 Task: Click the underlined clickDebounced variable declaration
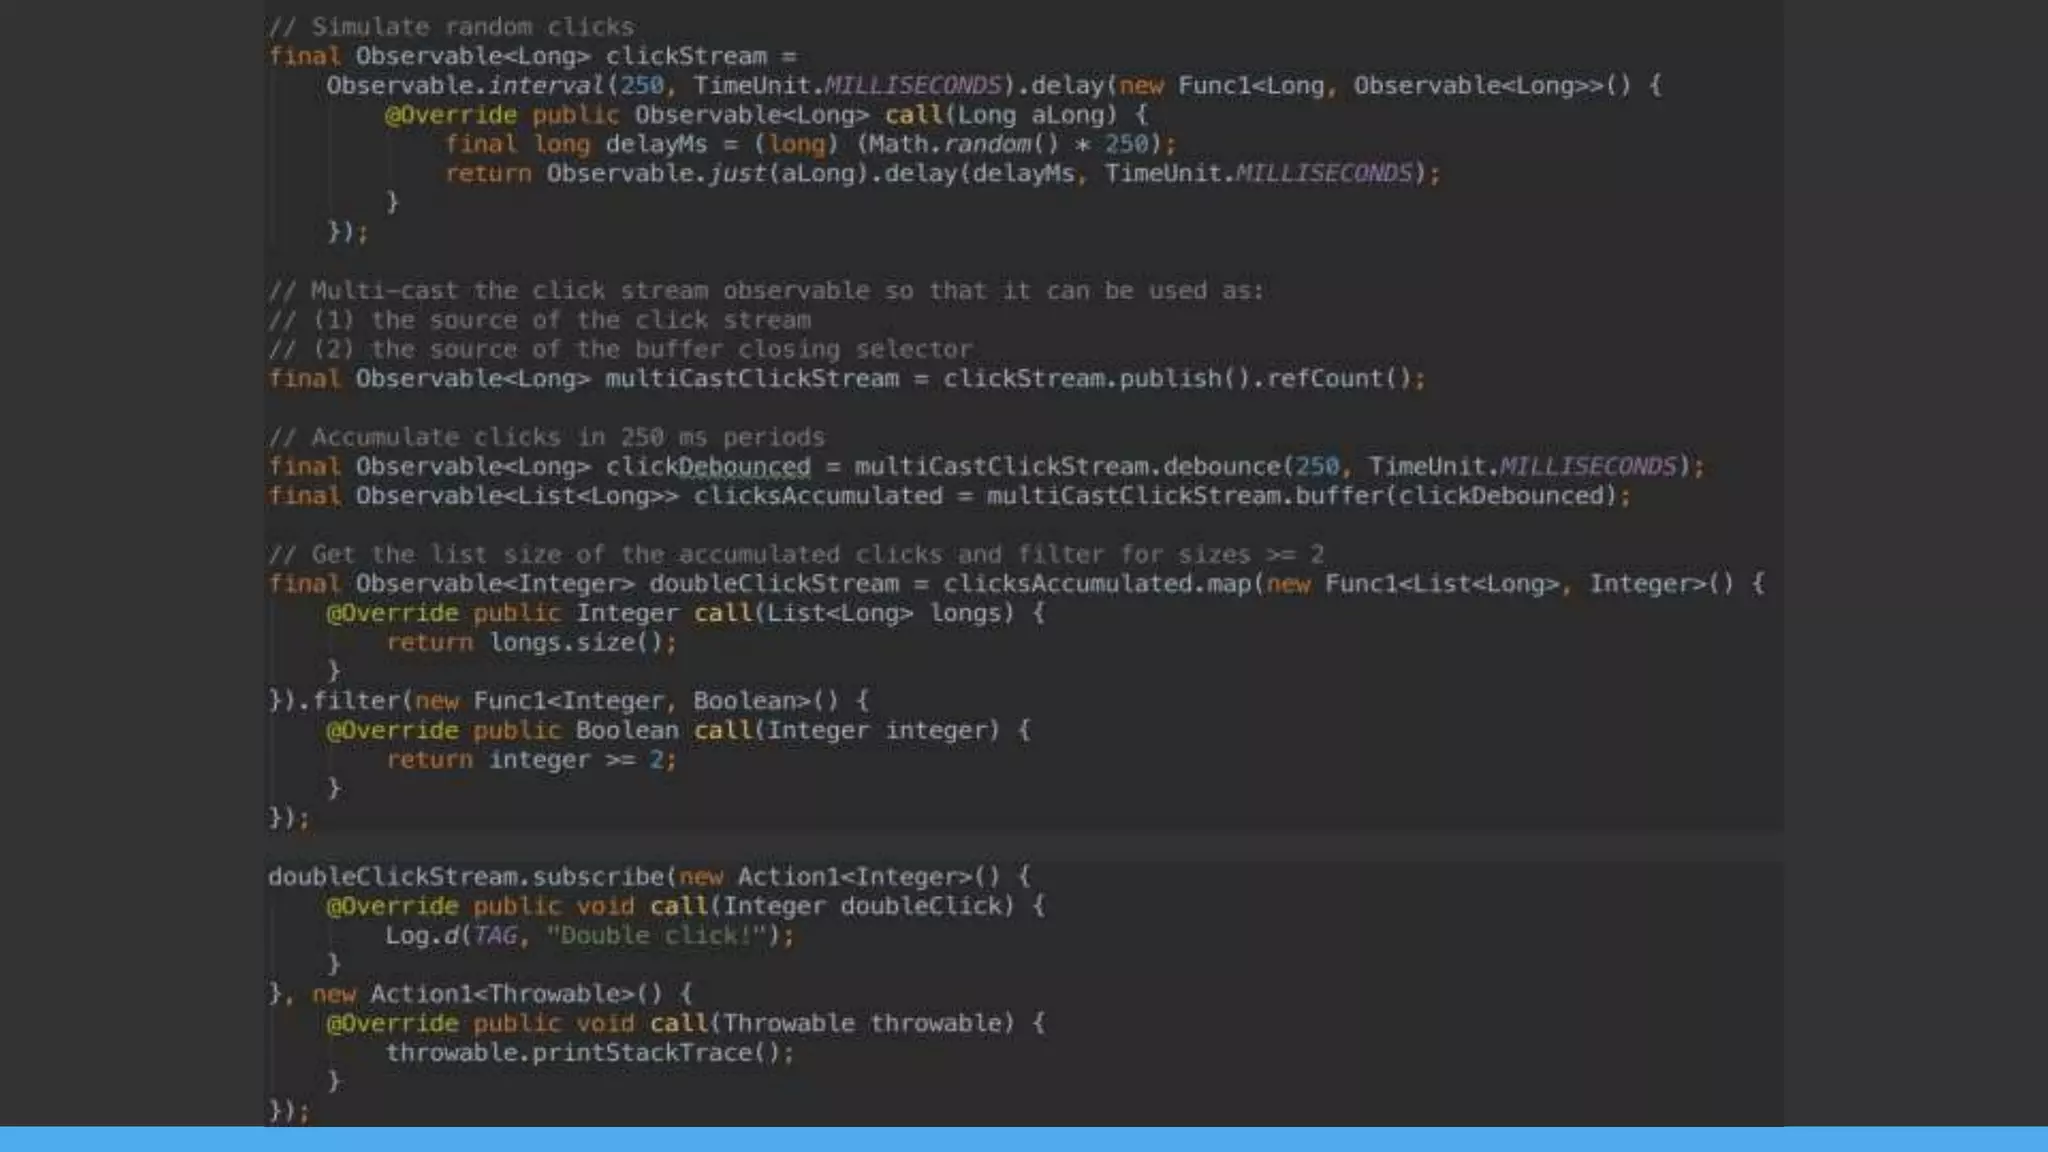coord(707,467)
